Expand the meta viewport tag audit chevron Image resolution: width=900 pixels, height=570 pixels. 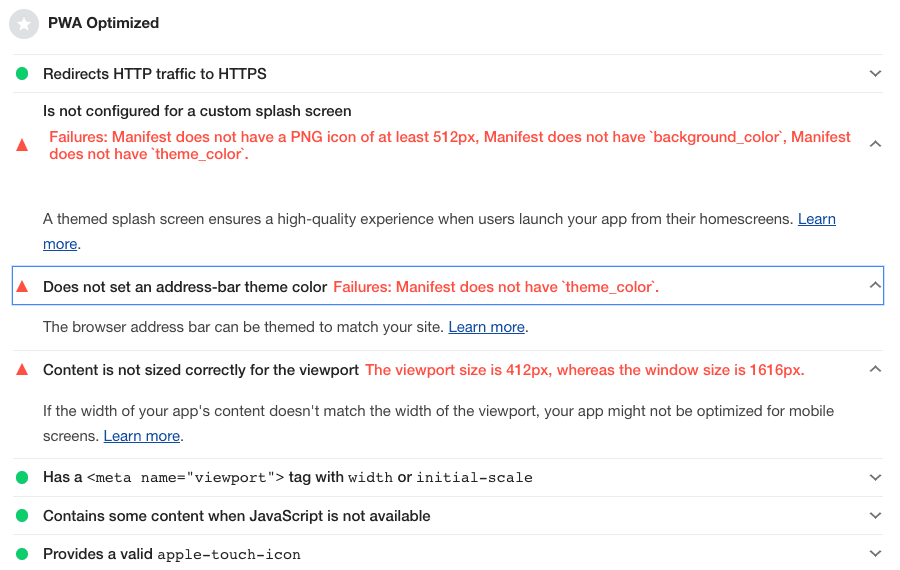tap(875, 477)
